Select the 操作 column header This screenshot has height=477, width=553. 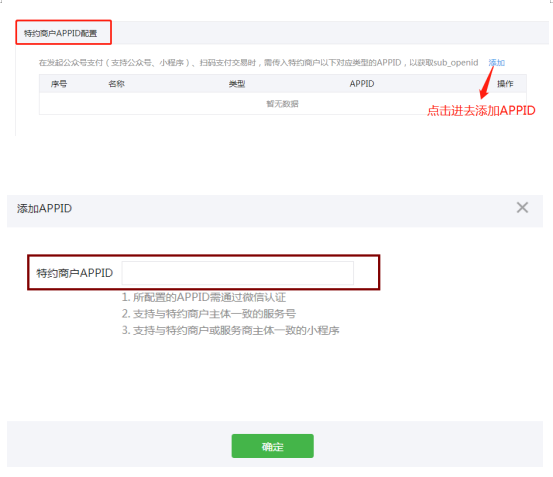(505, 84)
